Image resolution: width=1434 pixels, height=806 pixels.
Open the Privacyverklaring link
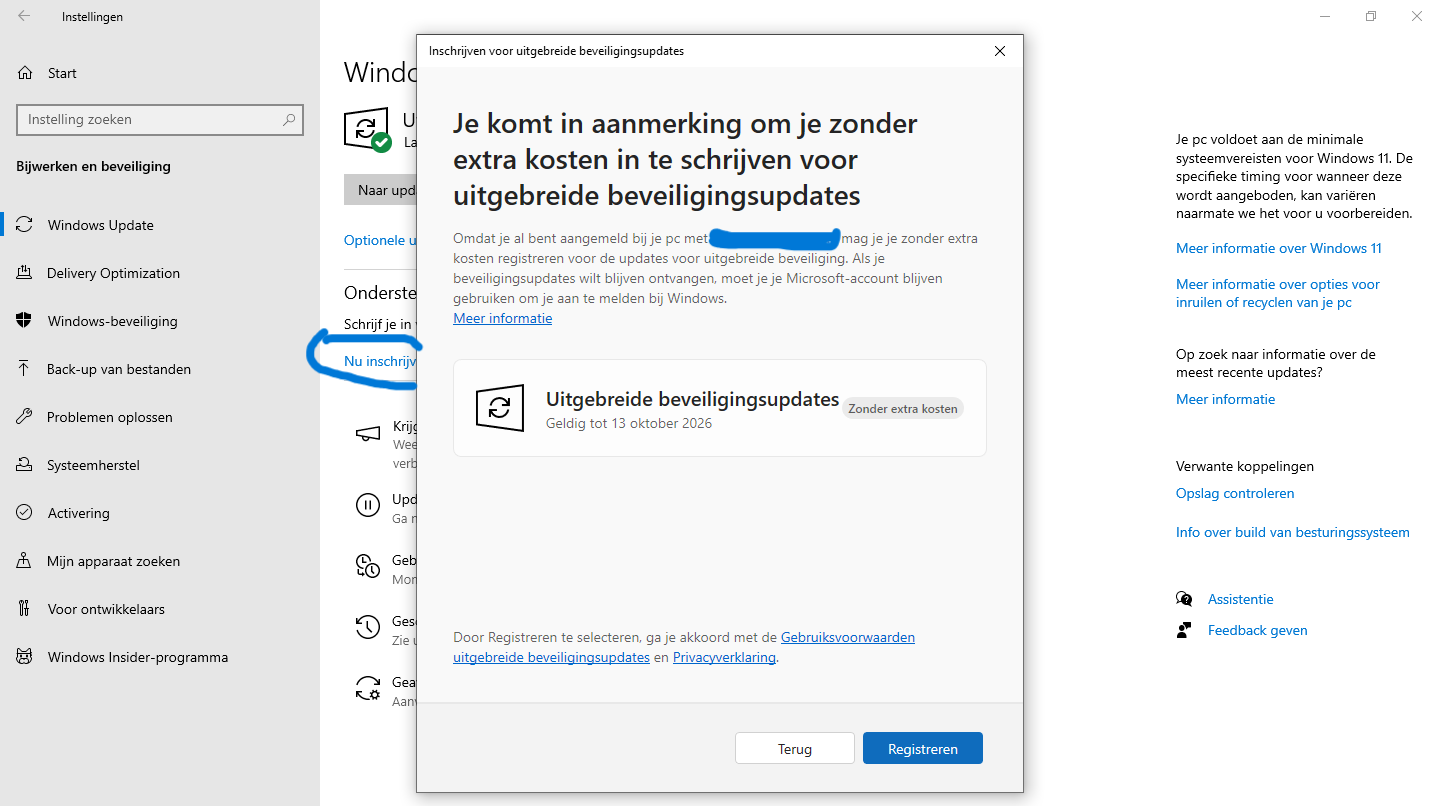tap(724, 658)
